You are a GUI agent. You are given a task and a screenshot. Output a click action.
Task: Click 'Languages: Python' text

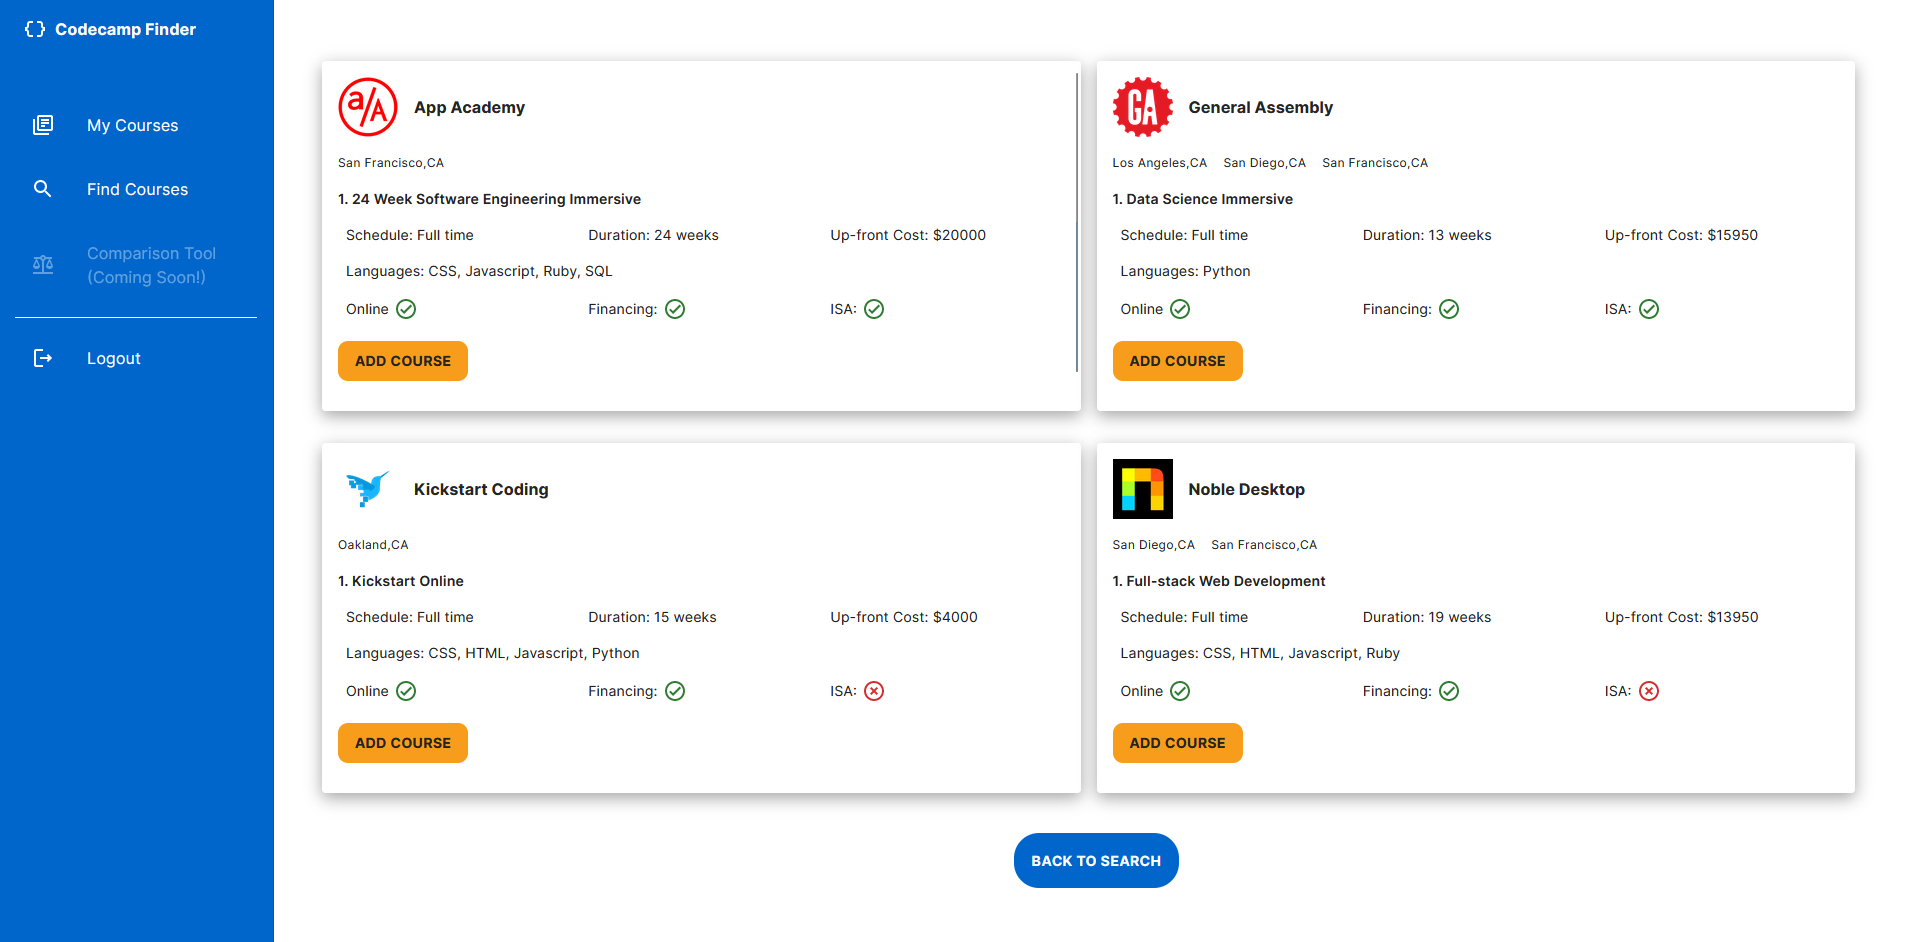click(x=1185, y=271)
